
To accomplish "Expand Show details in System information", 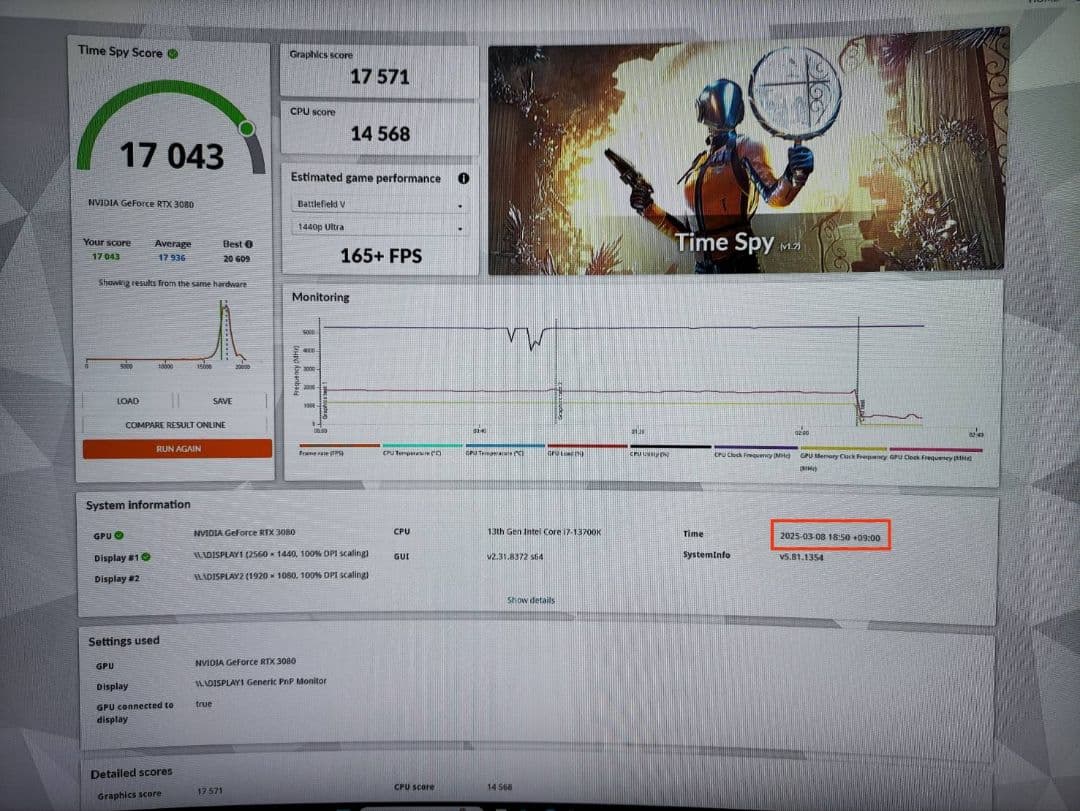I will click(529, 600).
